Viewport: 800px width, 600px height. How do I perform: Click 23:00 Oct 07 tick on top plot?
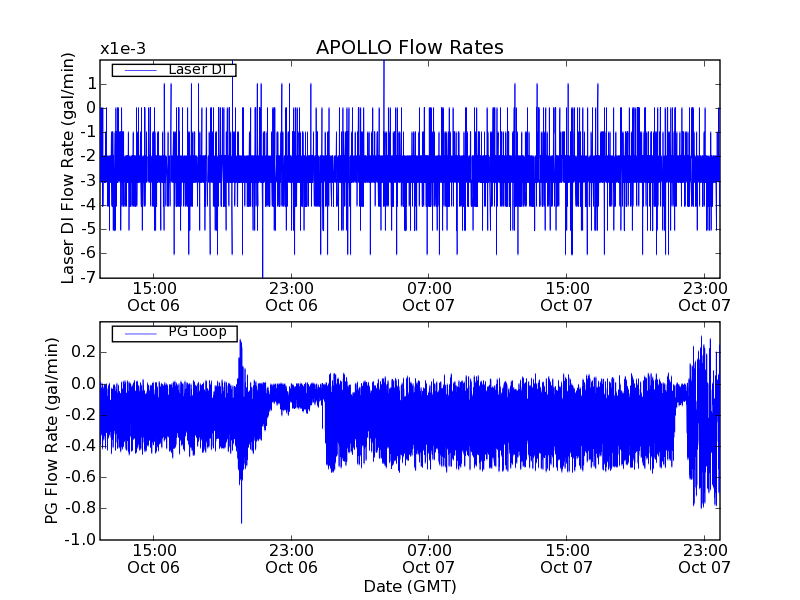pos(705,296)
